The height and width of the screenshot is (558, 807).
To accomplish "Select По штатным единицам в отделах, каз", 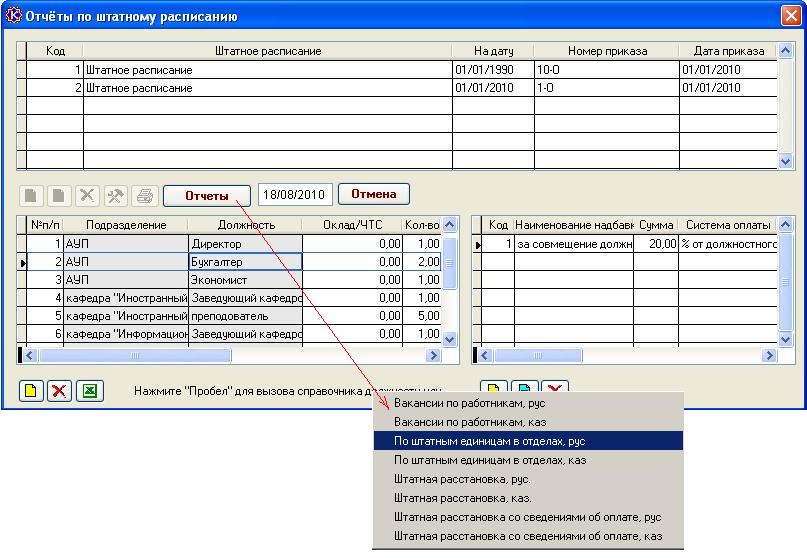I will (528, 460).
